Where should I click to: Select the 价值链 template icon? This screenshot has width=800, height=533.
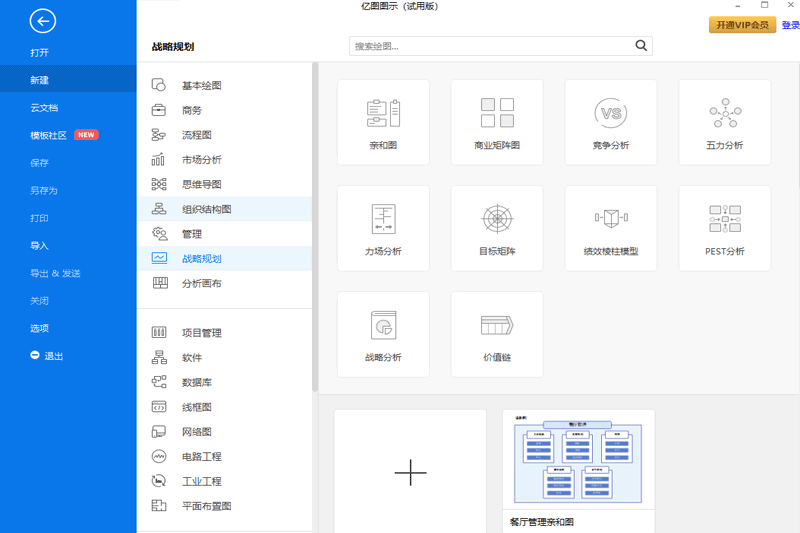pos(497,326)
